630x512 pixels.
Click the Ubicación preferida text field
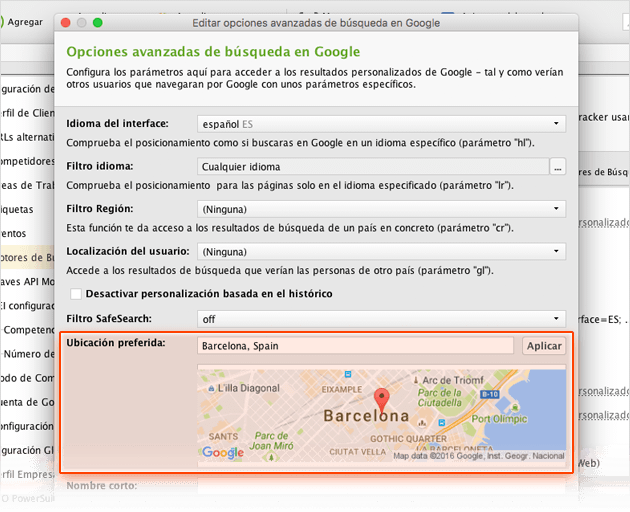click(x=356, y=346)
